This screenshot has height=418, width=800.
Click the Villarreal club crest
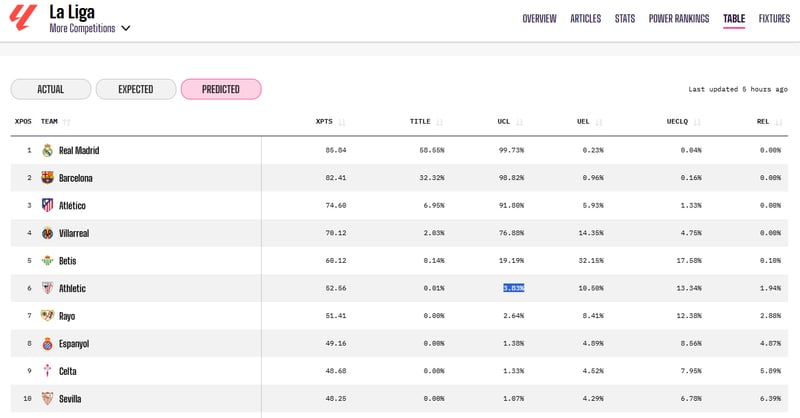click(47, 233)
